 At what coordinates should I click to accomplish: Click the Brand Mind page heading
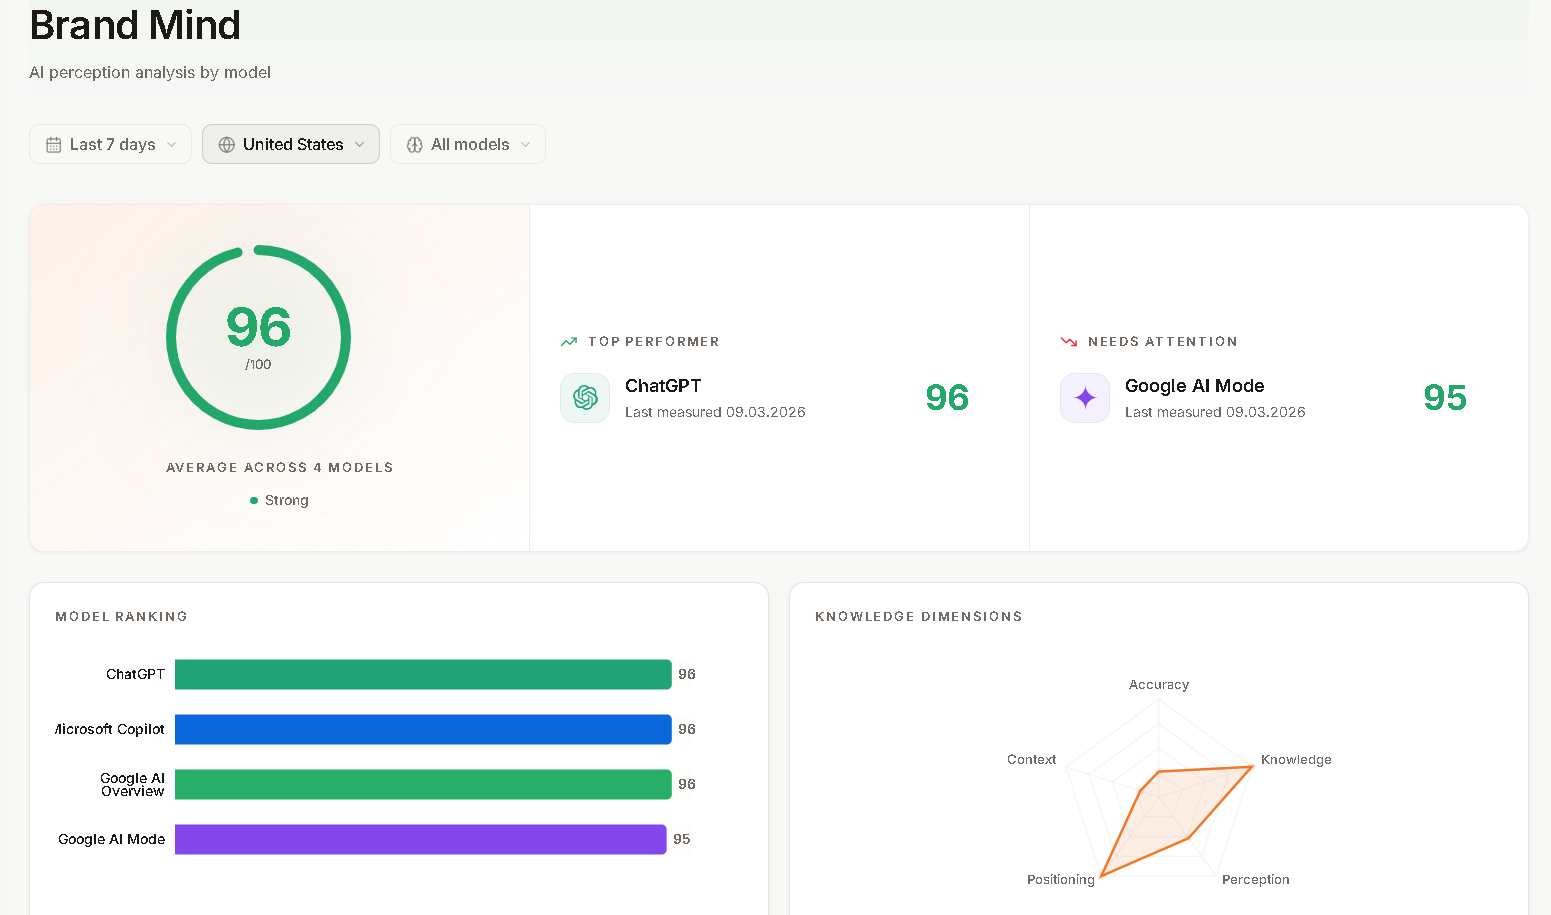135,25
